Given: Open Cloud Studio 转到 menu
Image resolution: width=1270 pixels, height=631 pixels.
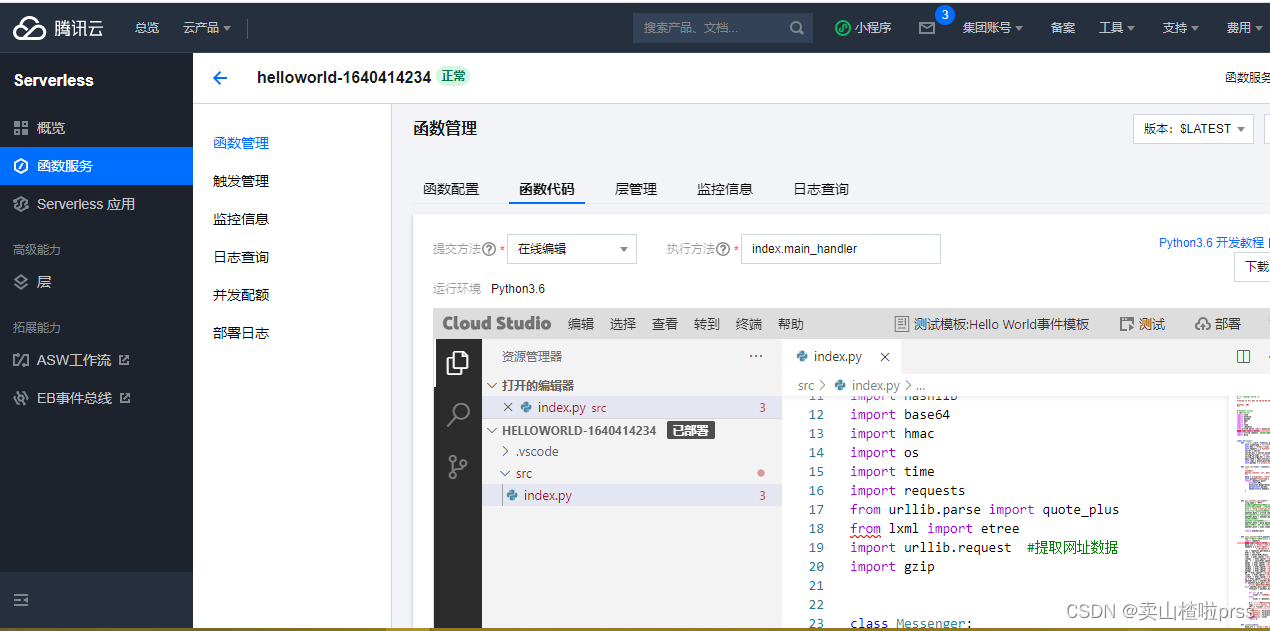Looking at the screenshot, I should 707,324.
